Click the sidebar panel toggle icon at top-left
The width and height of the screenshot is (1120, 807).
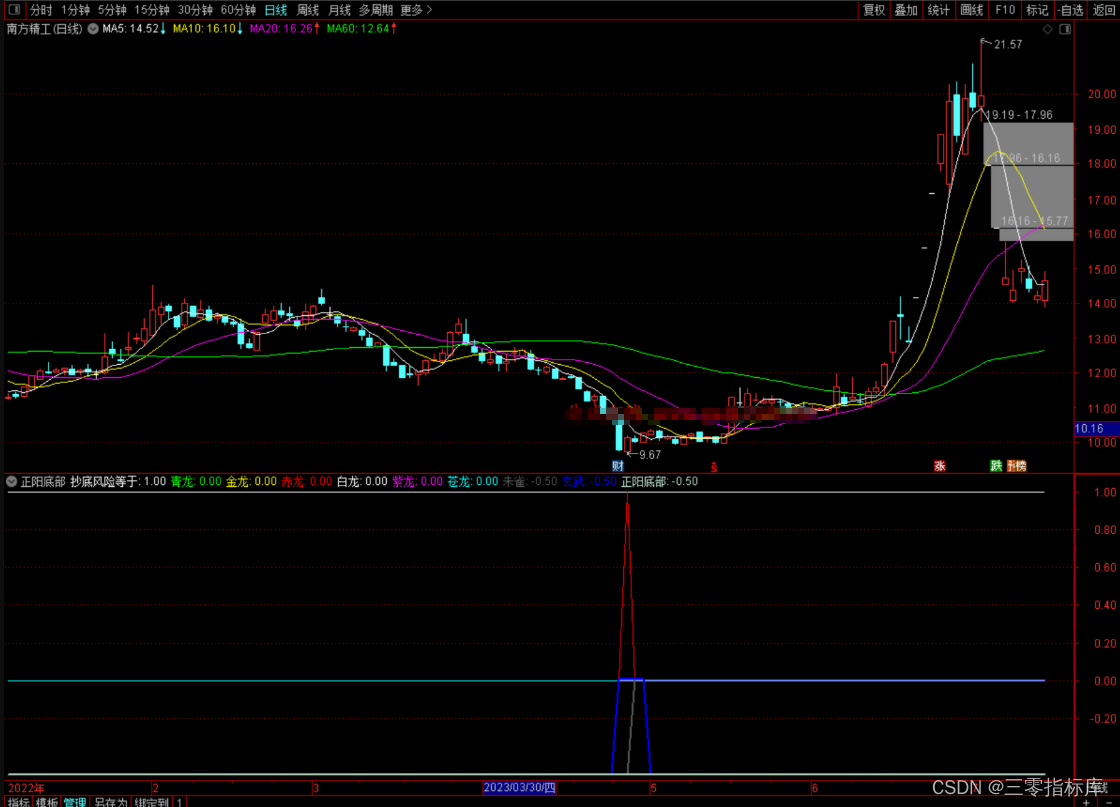coord(14,9)
